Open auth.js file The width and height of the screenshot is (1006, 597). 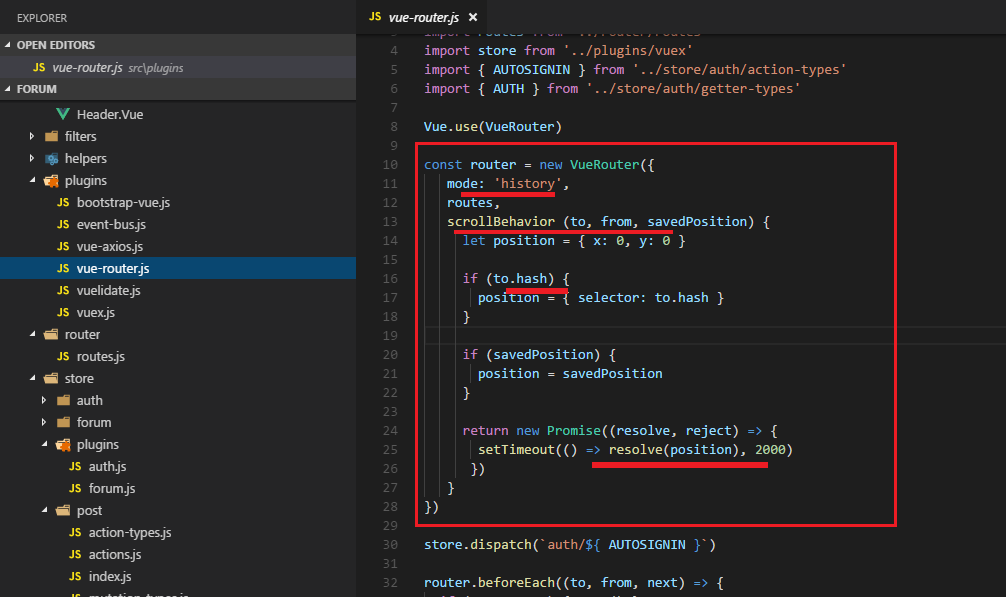(107, 466)
